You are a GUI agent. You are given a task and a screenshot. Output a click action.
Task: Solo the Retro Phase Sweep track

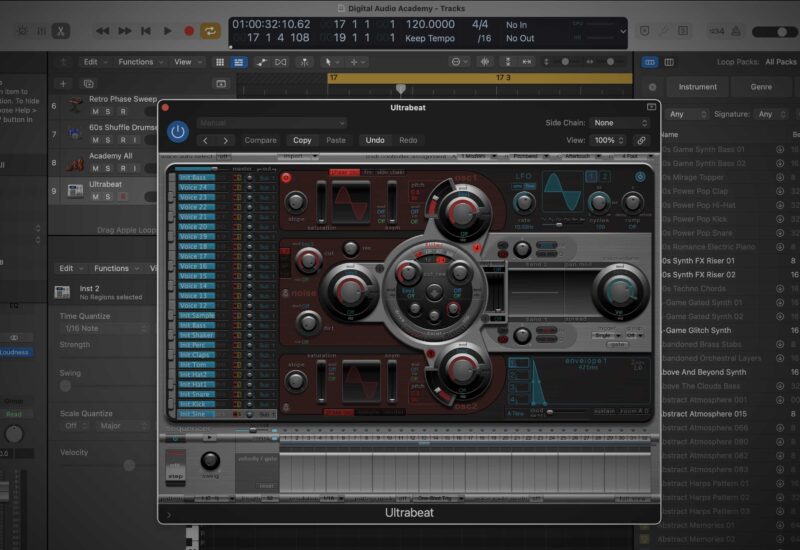pyautogui.click(x=108, y=111)
